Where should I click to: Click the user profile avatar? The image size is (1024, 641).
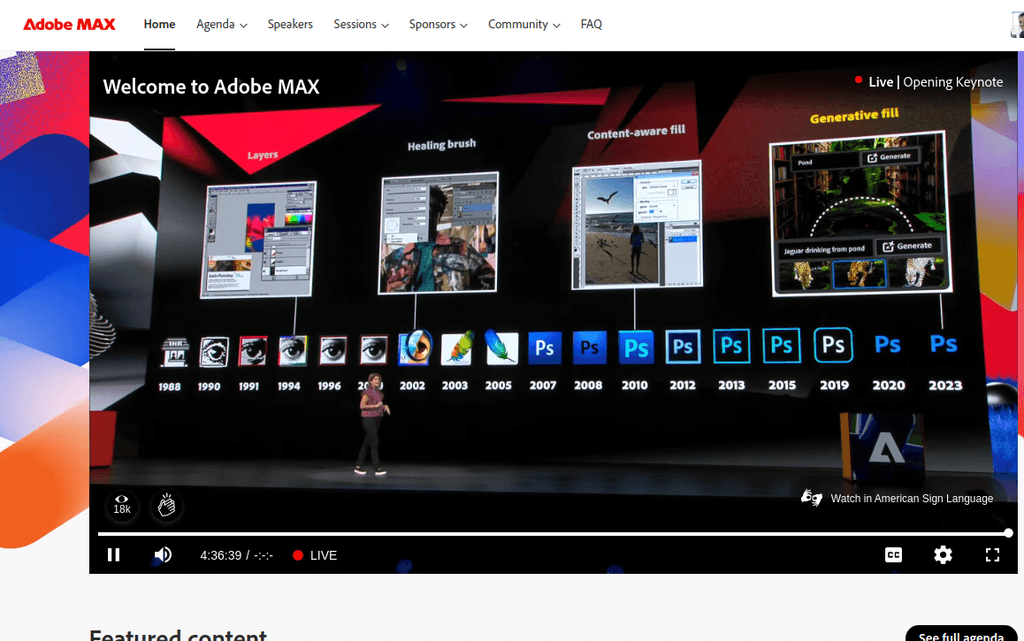[1017, 25]
